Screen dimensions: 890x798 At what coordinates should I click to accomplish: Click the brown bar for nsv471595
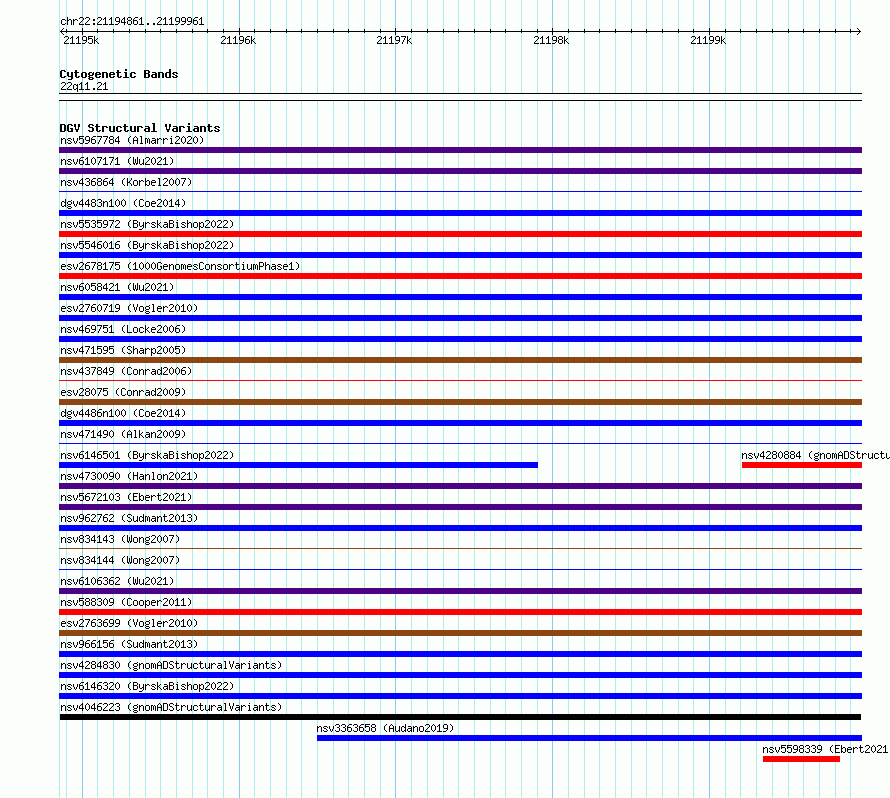pyautogui.click(x=460, y=360)
